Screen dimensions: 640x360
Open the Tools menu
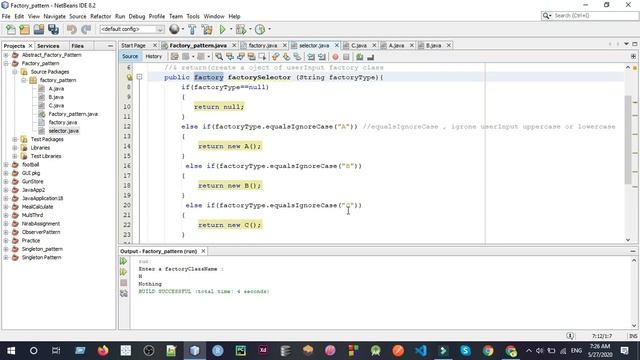(193, 16)
